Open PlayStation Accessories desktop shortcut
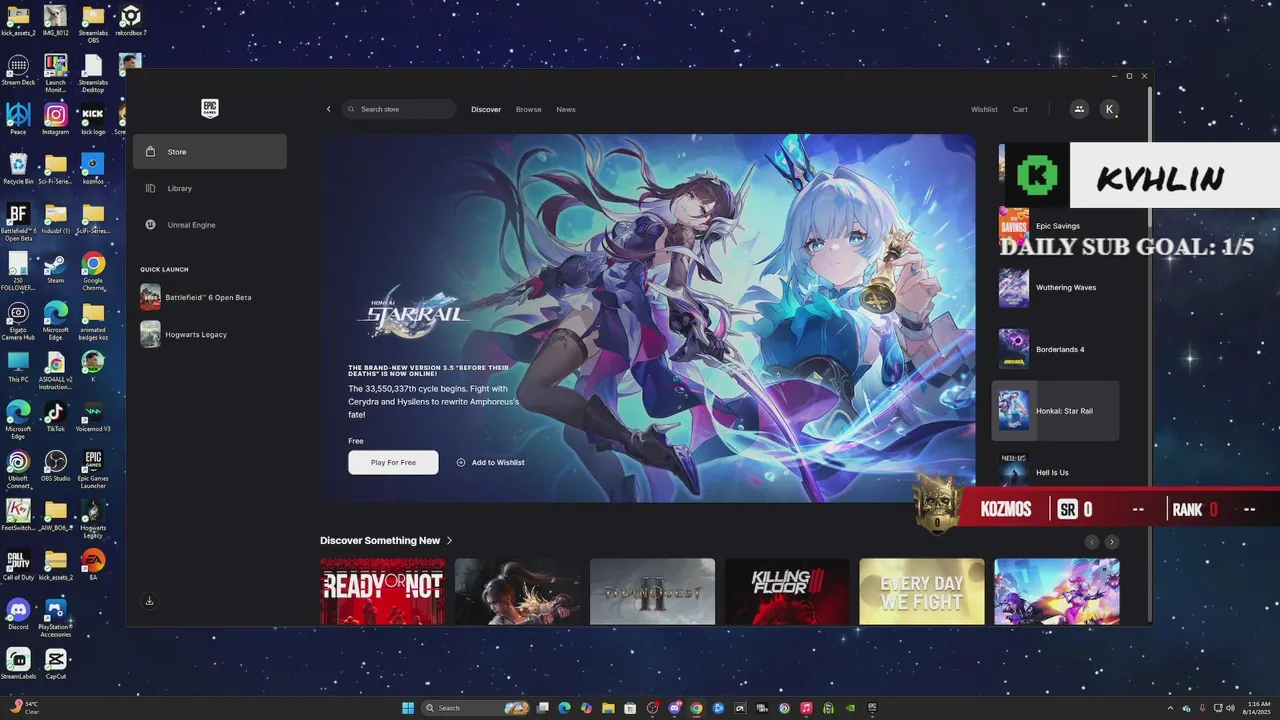 (55, 618)
